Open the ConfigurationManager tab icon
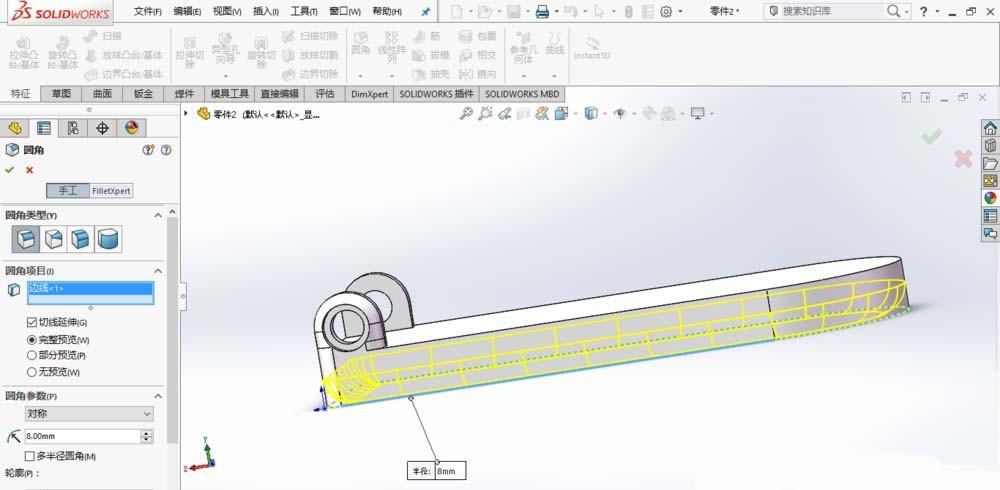 coord(73,128)
